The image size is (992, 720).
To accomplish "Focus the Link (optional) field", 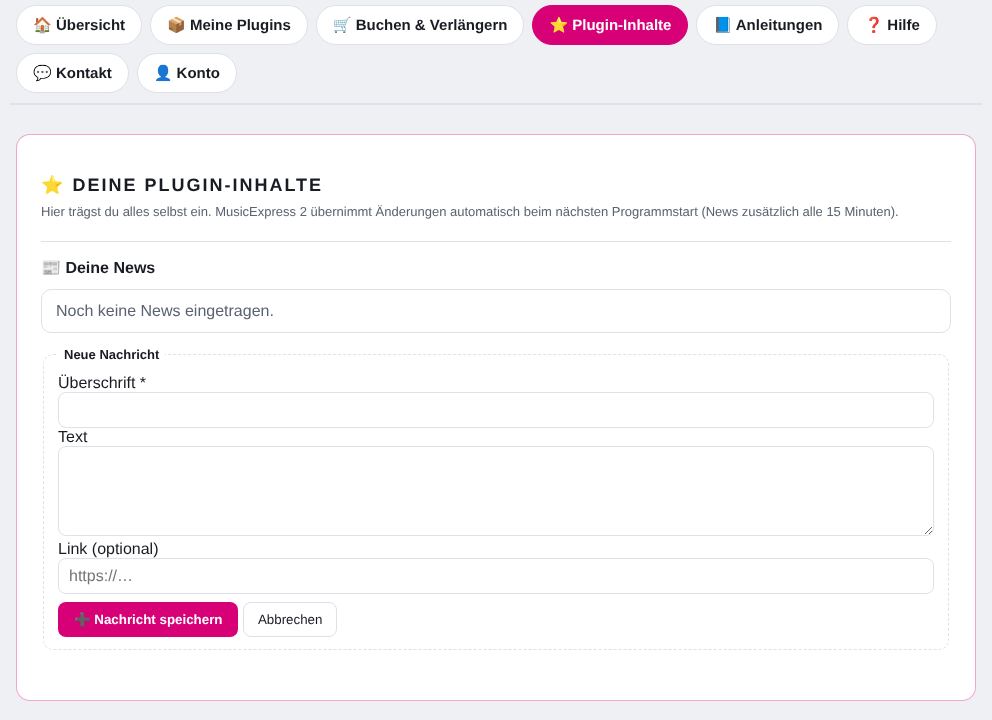I will [x=496, y=576].
